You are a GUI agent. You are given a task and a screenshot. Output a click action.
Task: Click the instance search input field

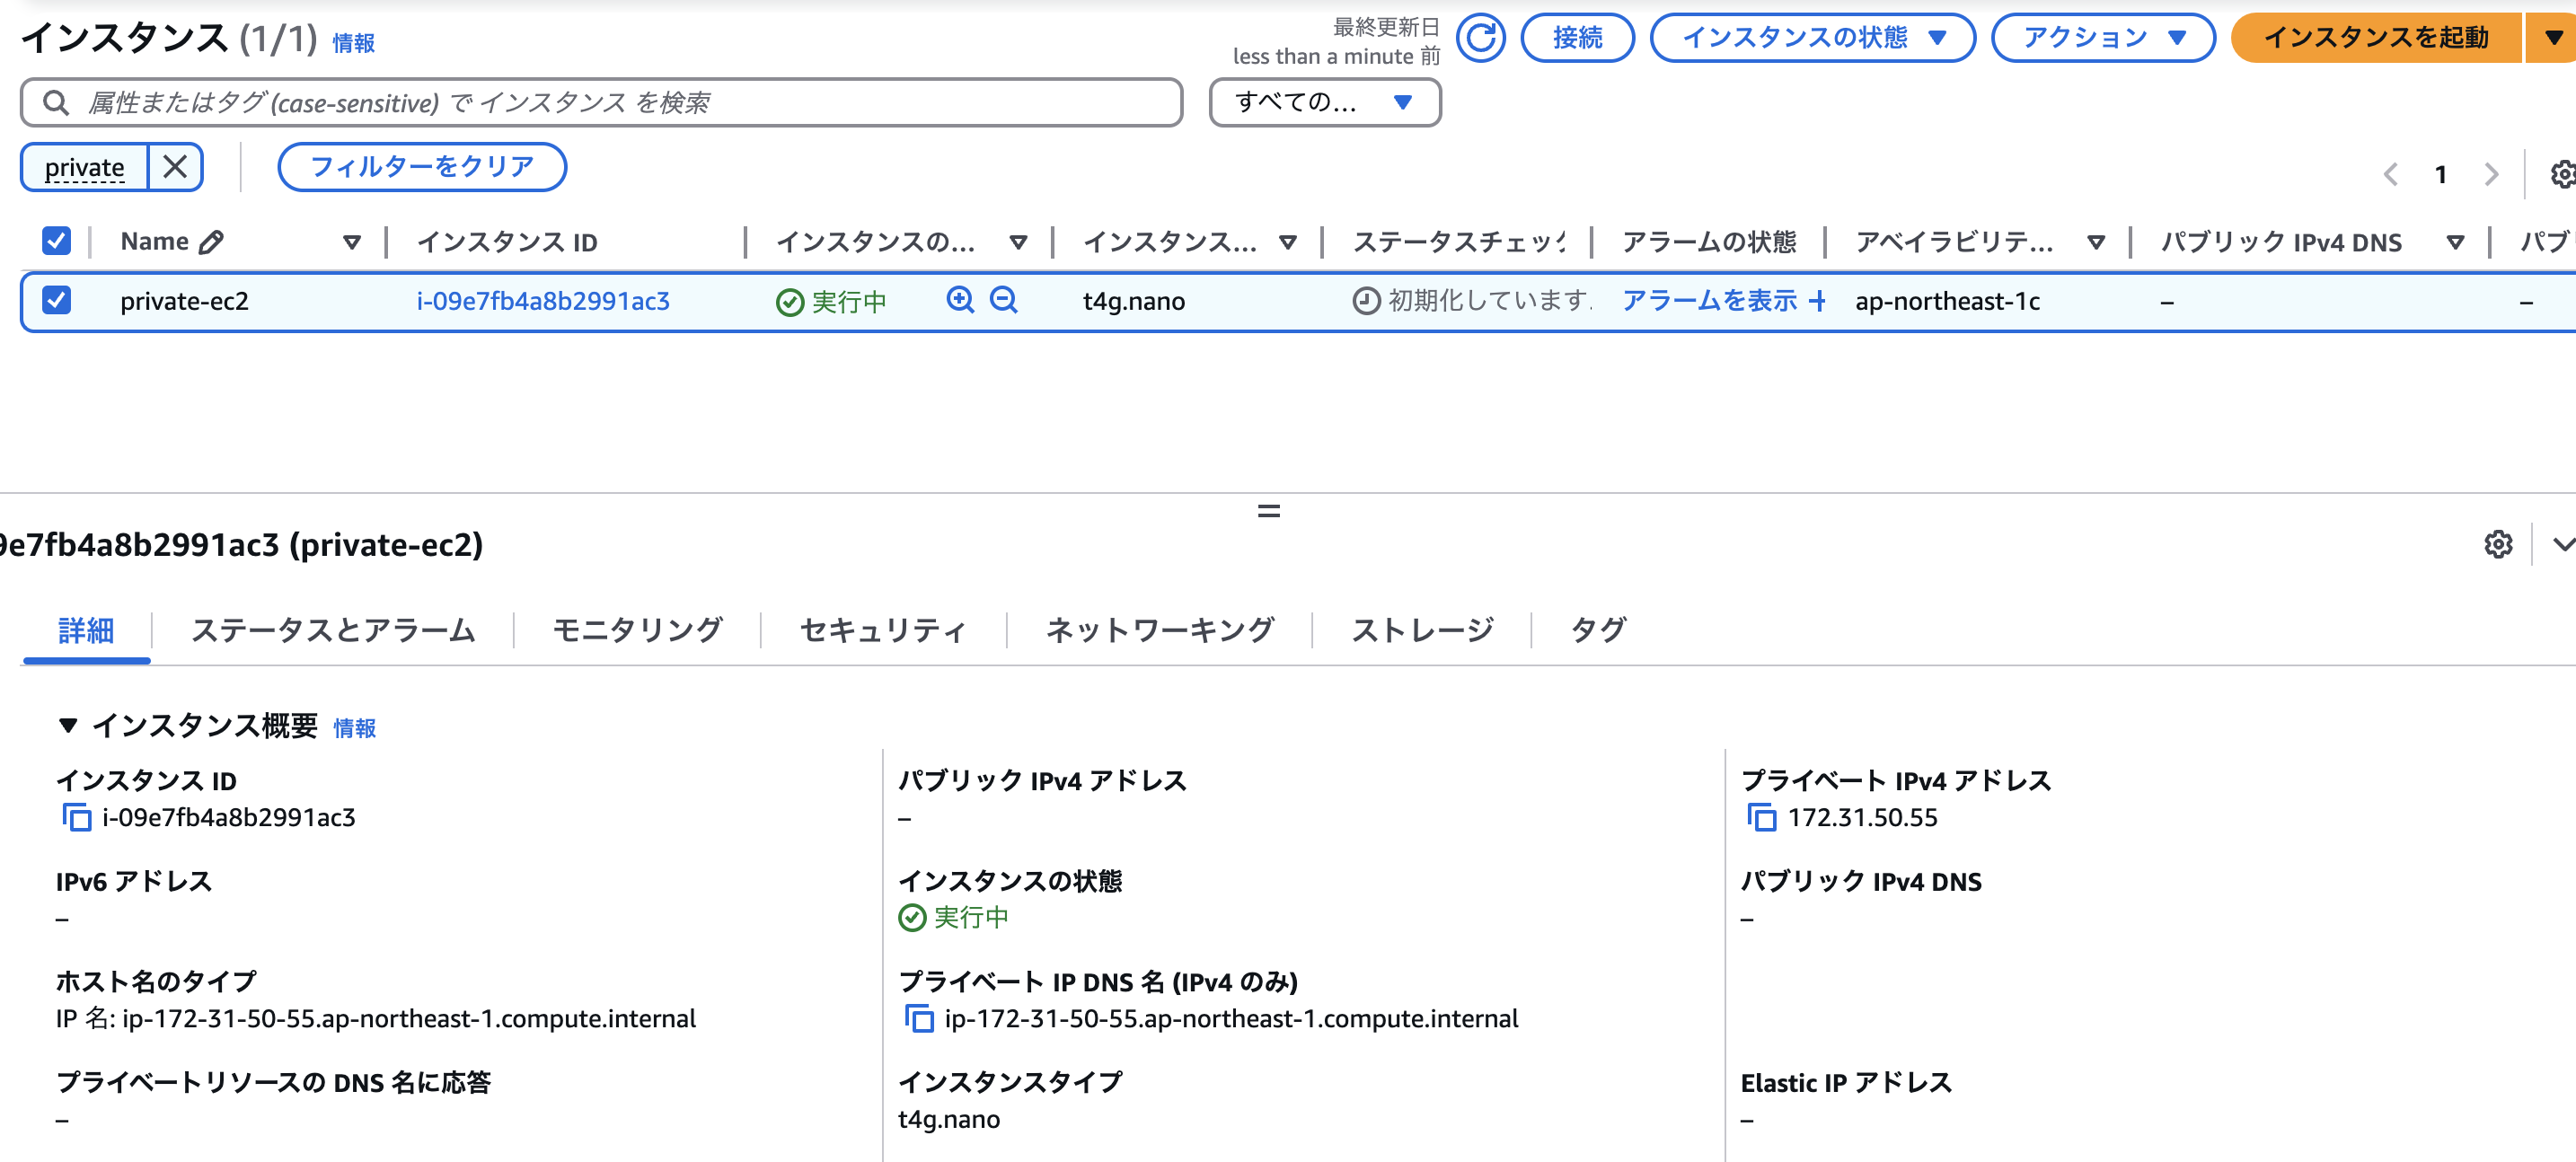[x=600, y=102]
